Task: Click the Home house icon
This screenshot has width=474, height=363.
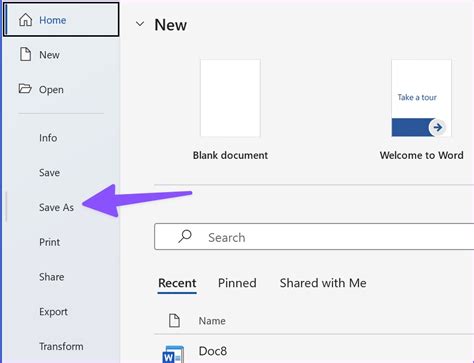Action: click(25, 20)
